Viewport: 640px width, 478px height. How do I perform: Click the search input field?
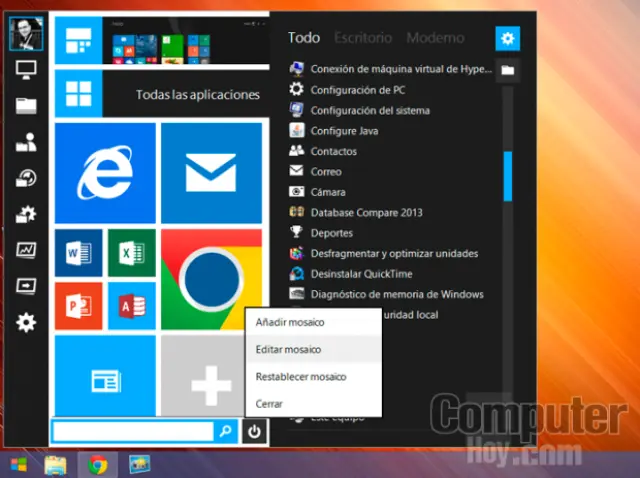(133, 431)
